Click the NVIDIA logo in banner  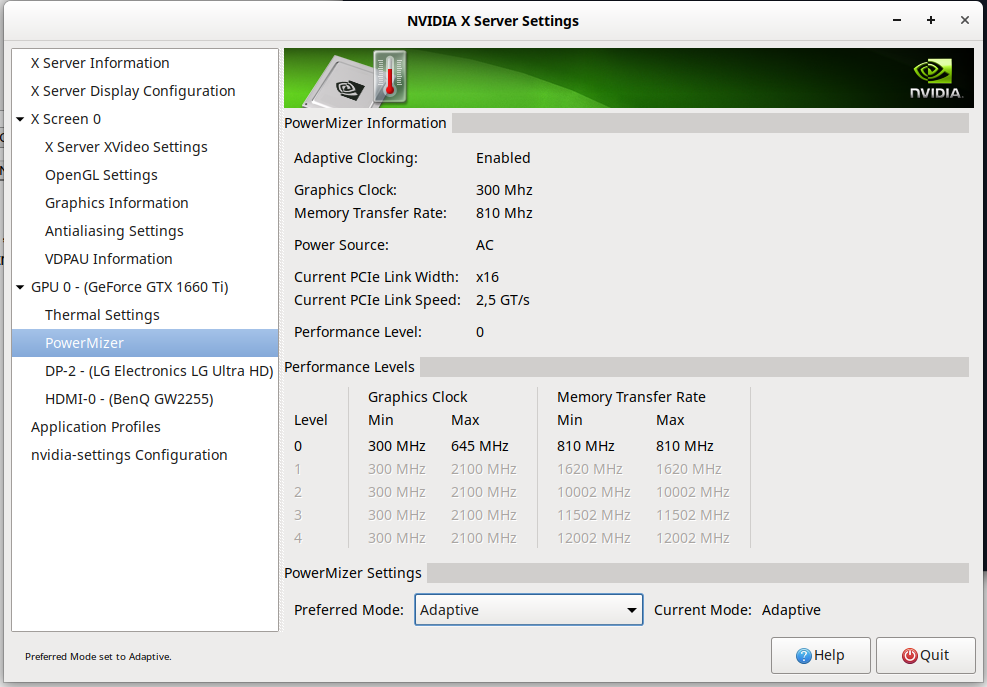pyautogui.click(x=936, y=79)
